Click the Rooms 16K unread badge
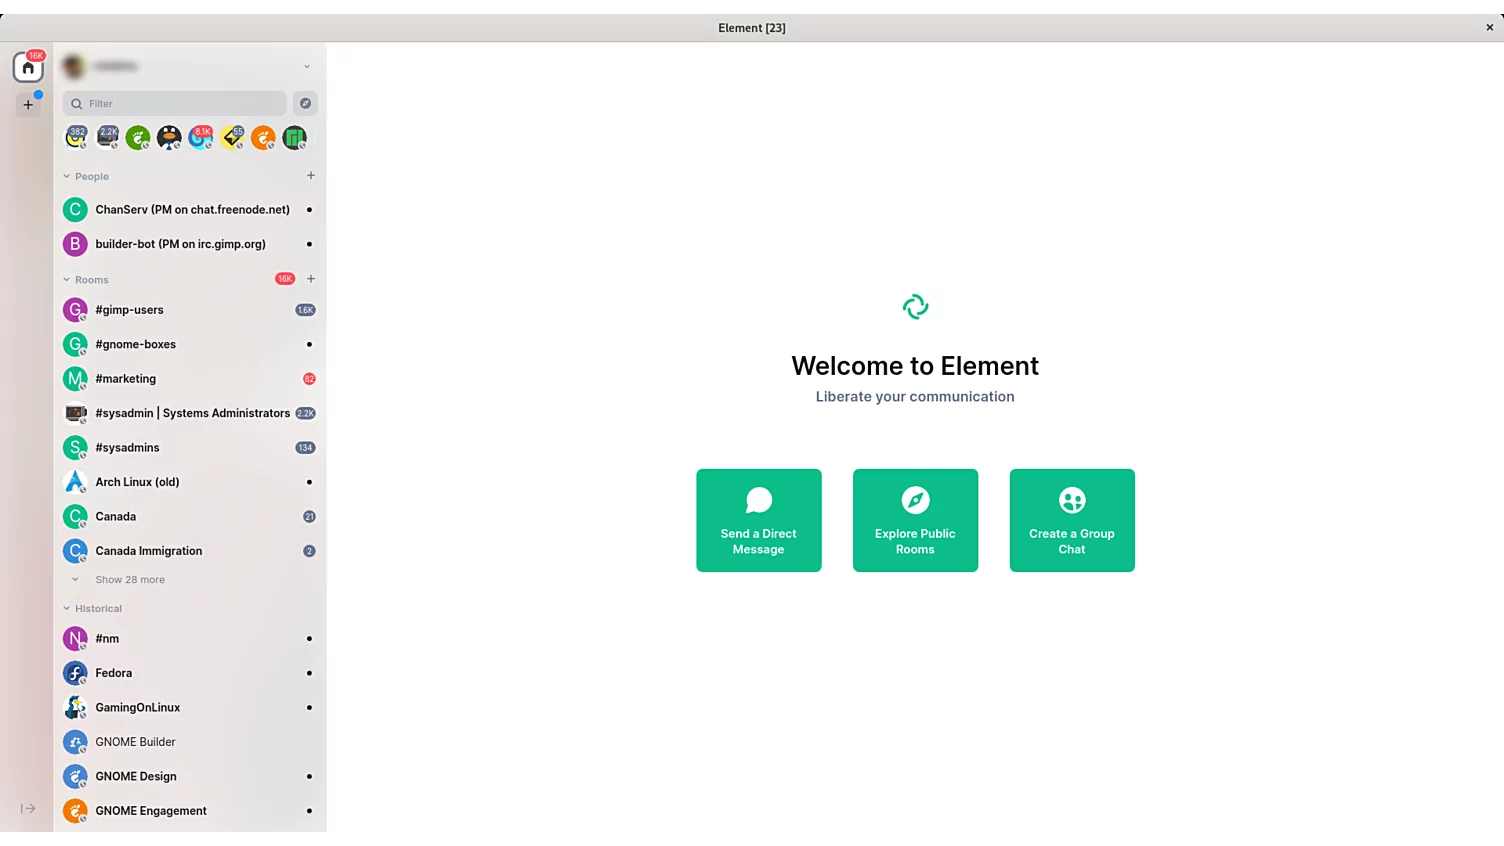This screenshot has width=1504, height=846. [x=285, y=279]
